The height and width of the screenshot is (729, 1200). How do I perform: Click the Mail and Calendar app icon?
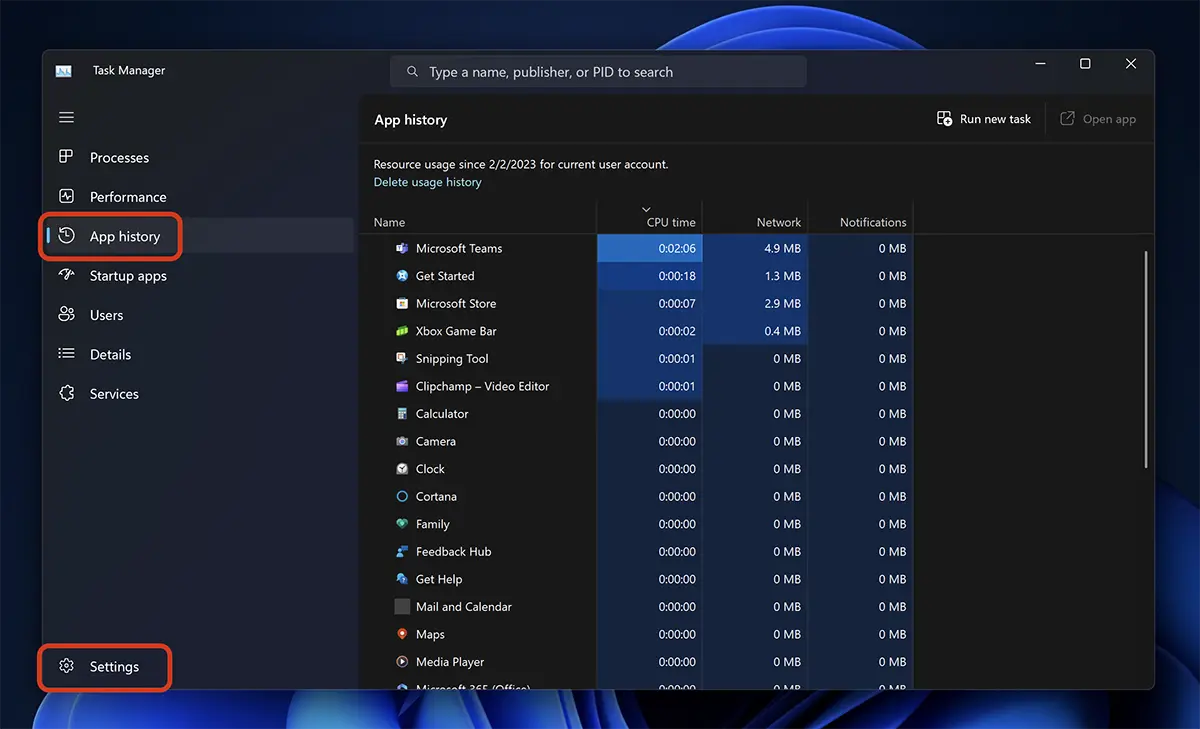pos(402,607)
